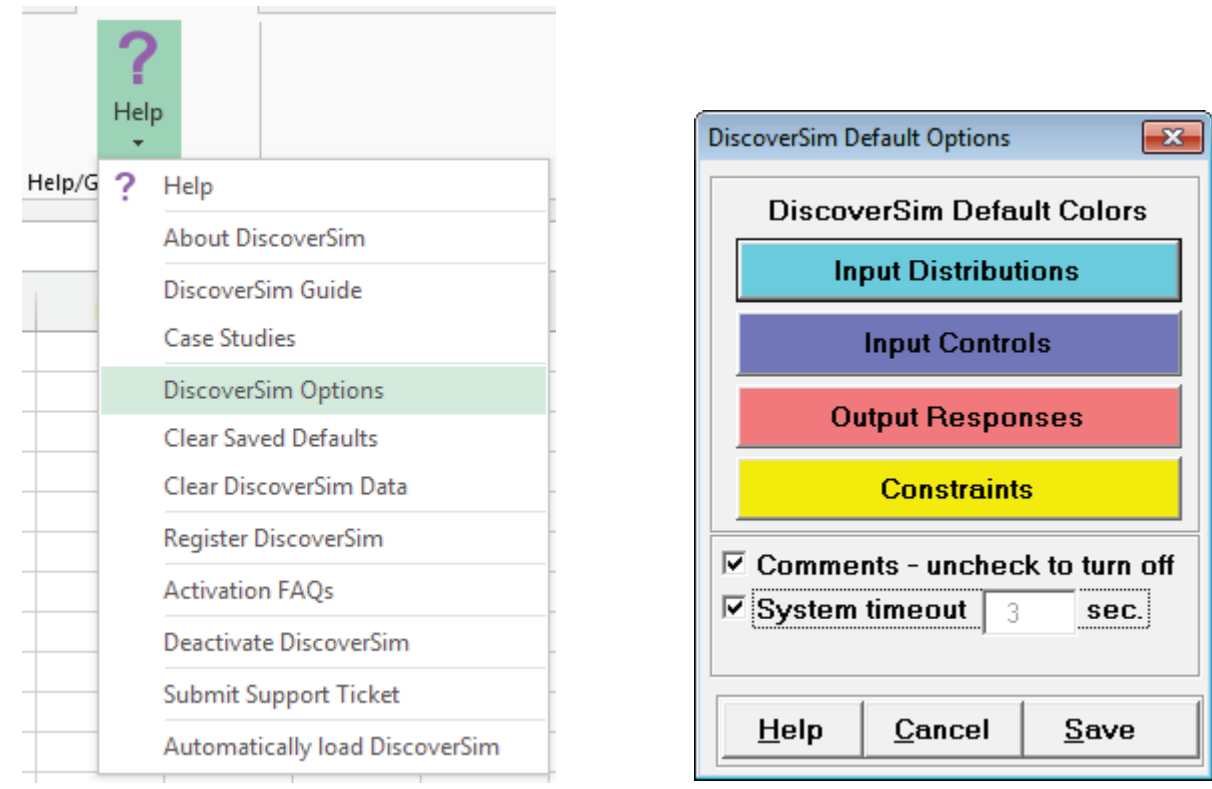Select Deactivate DiscoverSim
The image size is (1212, 789).
click(x=286, y=642)
